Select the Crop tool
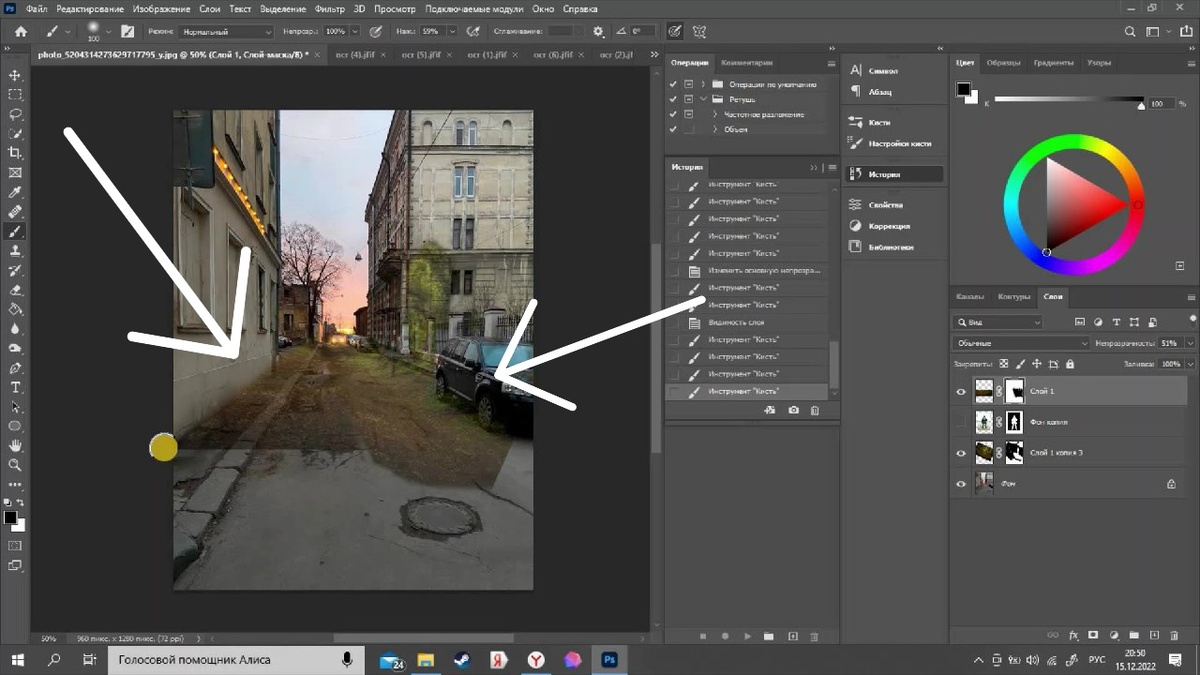1200x675 pixels. point(15,153)
